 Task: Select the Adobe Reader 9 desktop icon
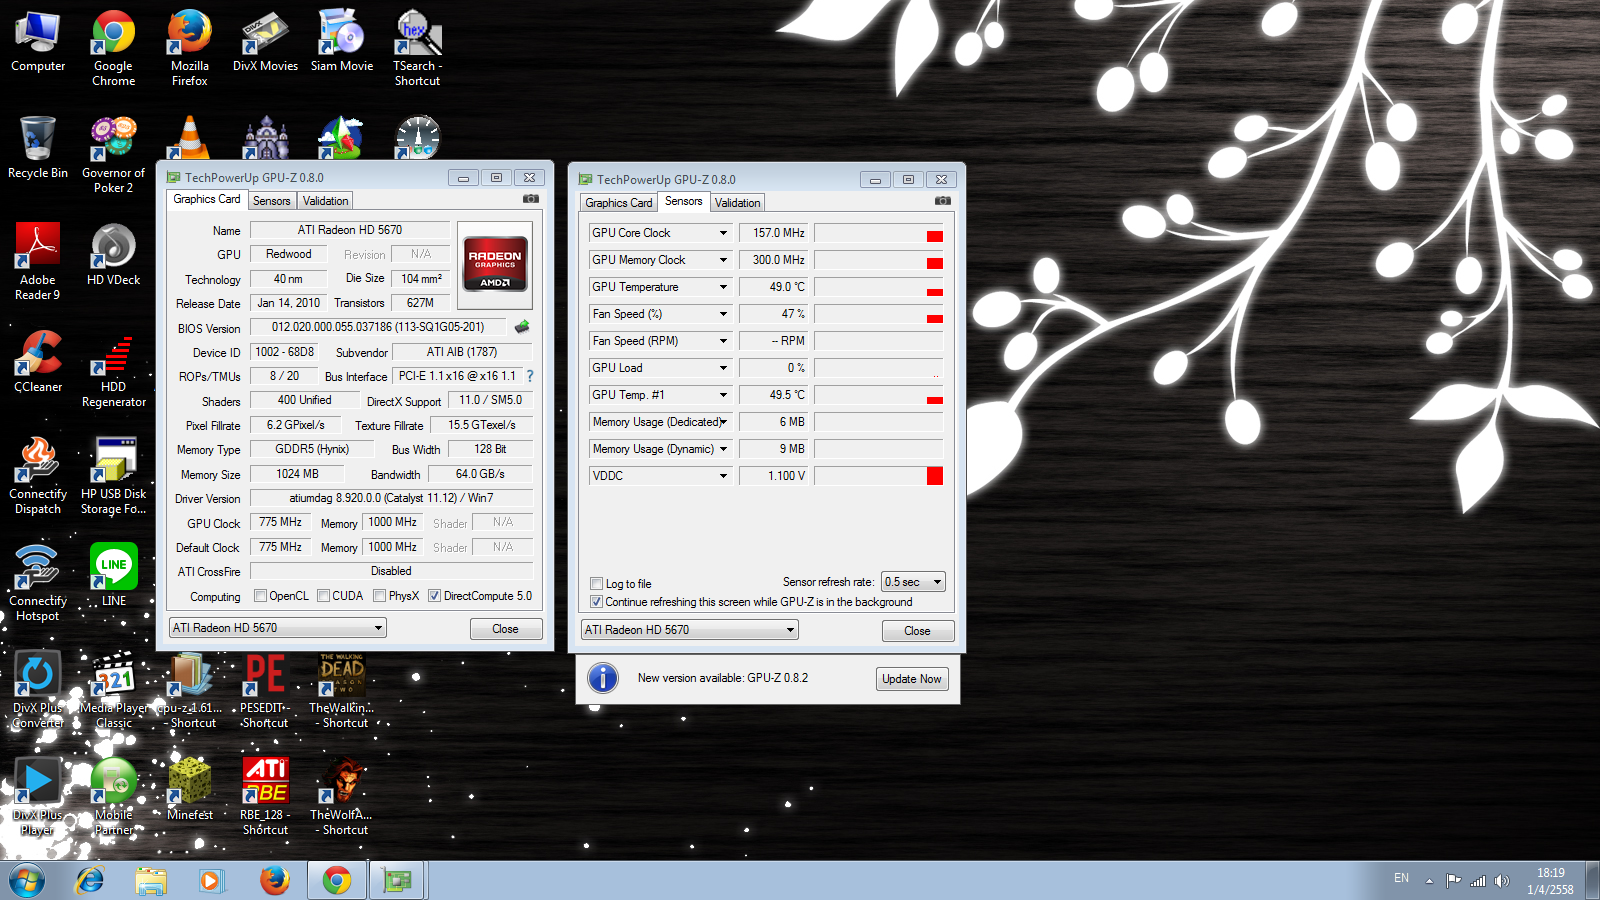(38, 262)
